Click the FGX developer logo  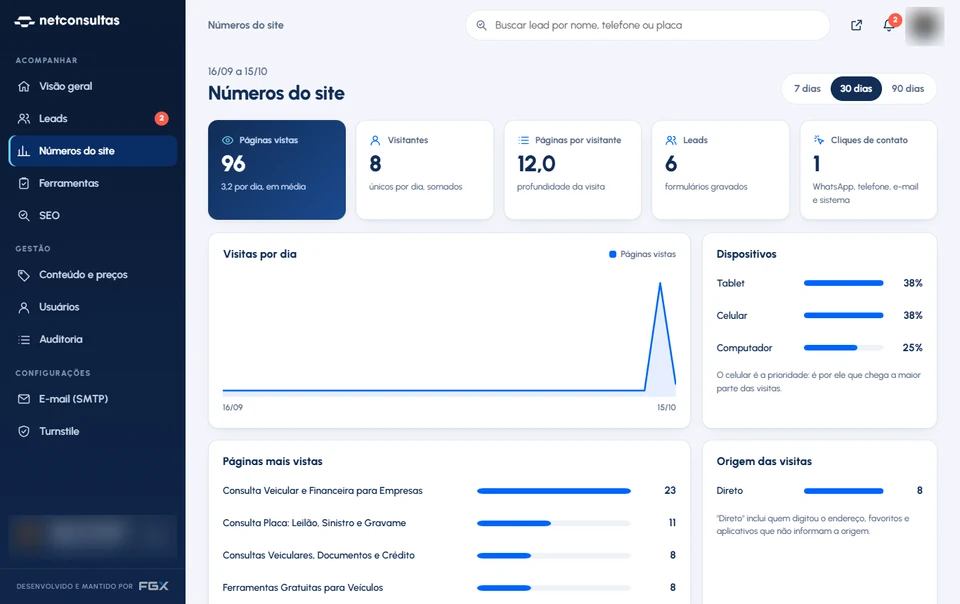tap(154, 586)
